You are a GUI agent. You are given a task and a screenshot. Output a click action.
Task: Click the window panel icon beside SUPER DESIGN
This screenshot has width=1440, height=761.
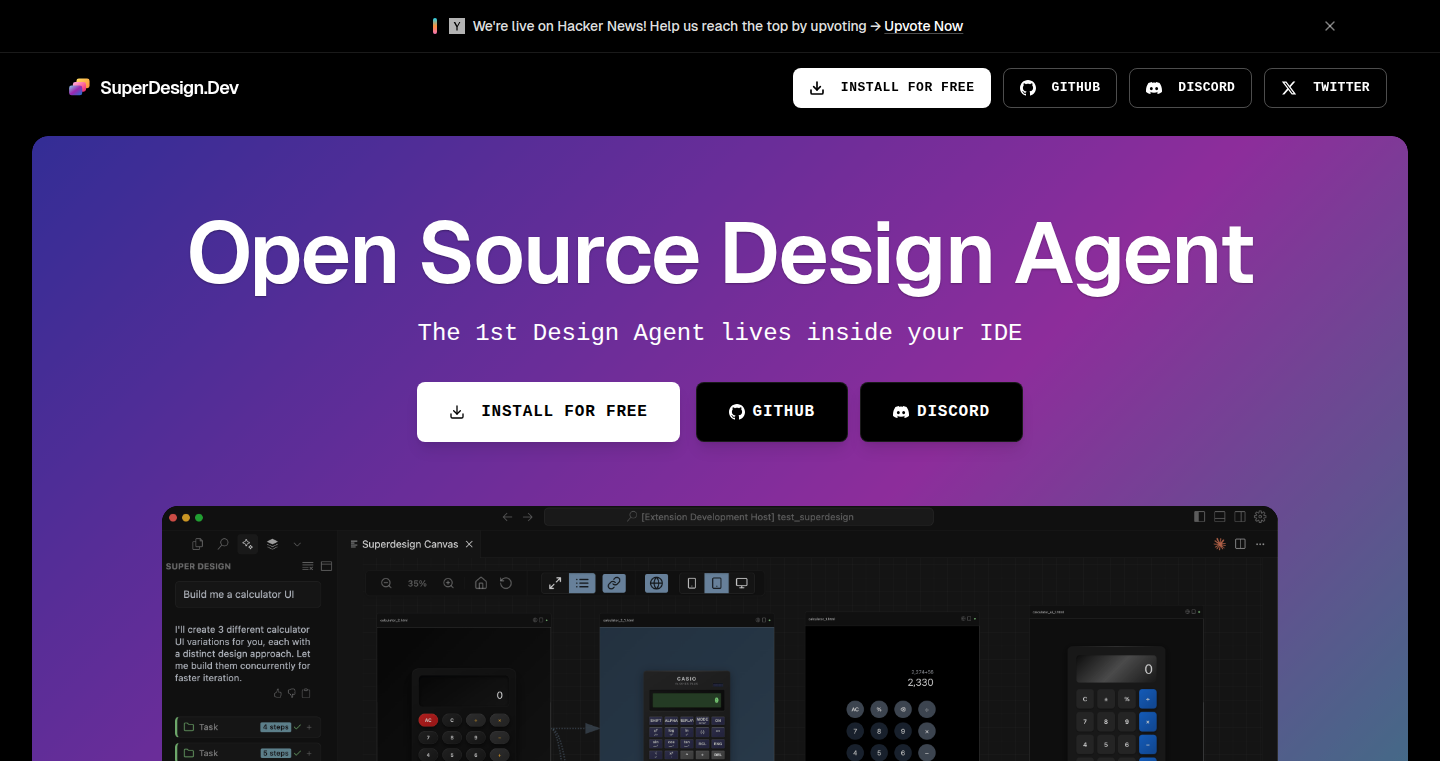point(326,566)
